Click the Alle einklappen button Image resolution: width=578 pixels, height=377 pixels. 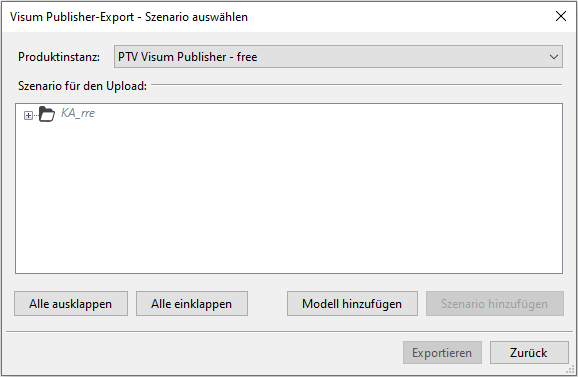point(192,304)
